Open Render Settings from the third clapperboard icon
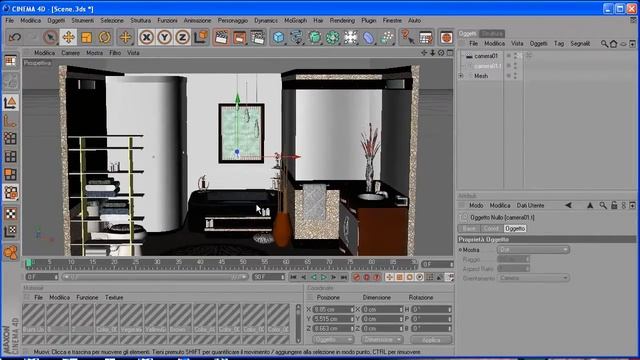 pyautogui.click(x=258, y=37)
